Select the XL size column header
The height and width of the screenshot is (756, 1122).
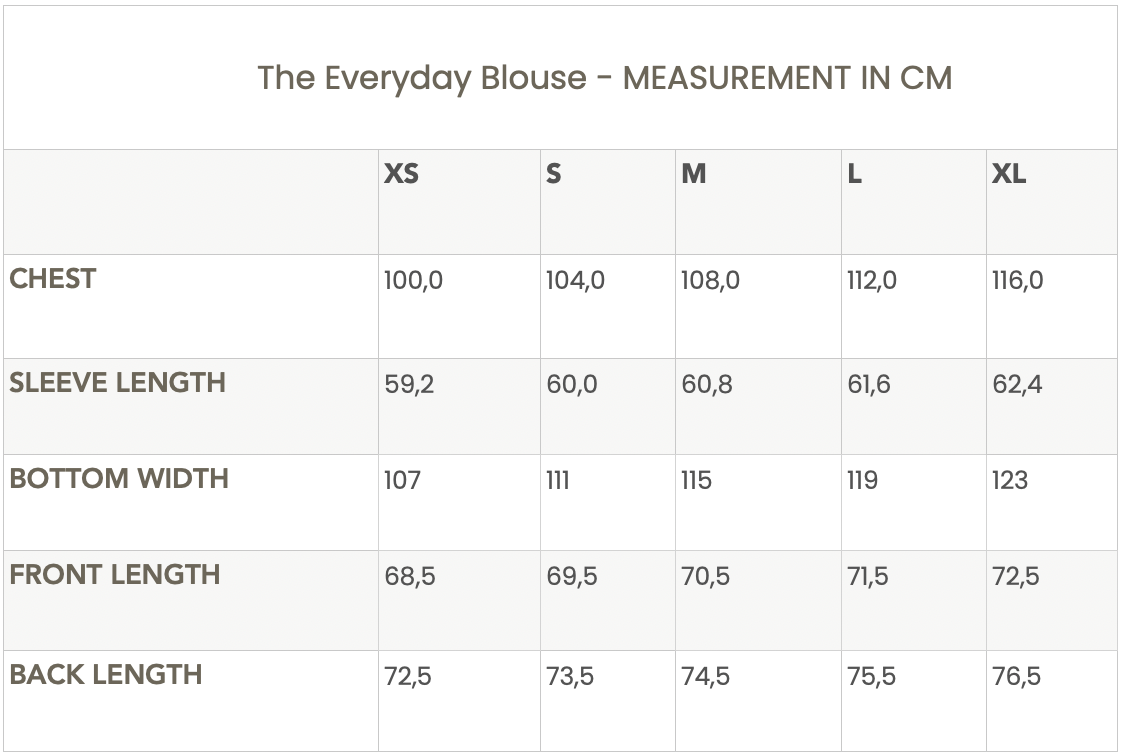pos(1008,174)
